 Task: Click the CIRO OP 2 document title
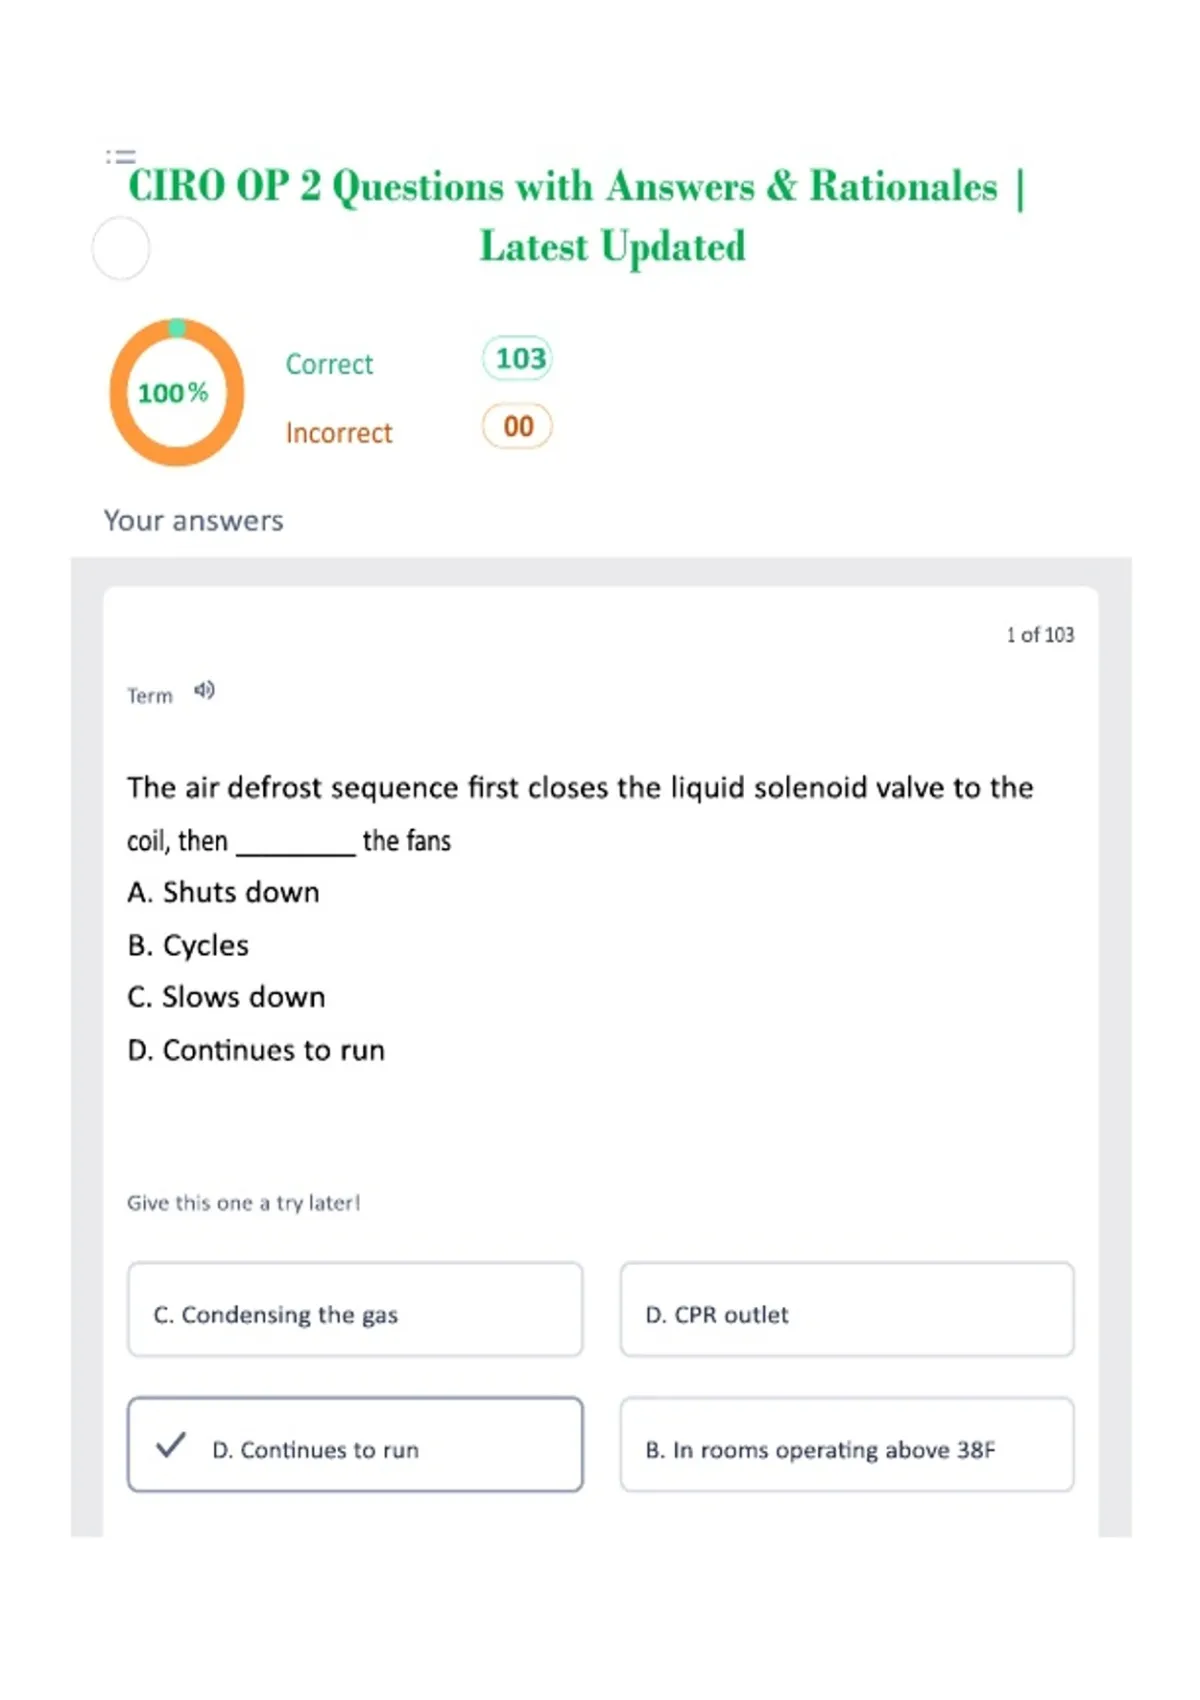point(577,216)
